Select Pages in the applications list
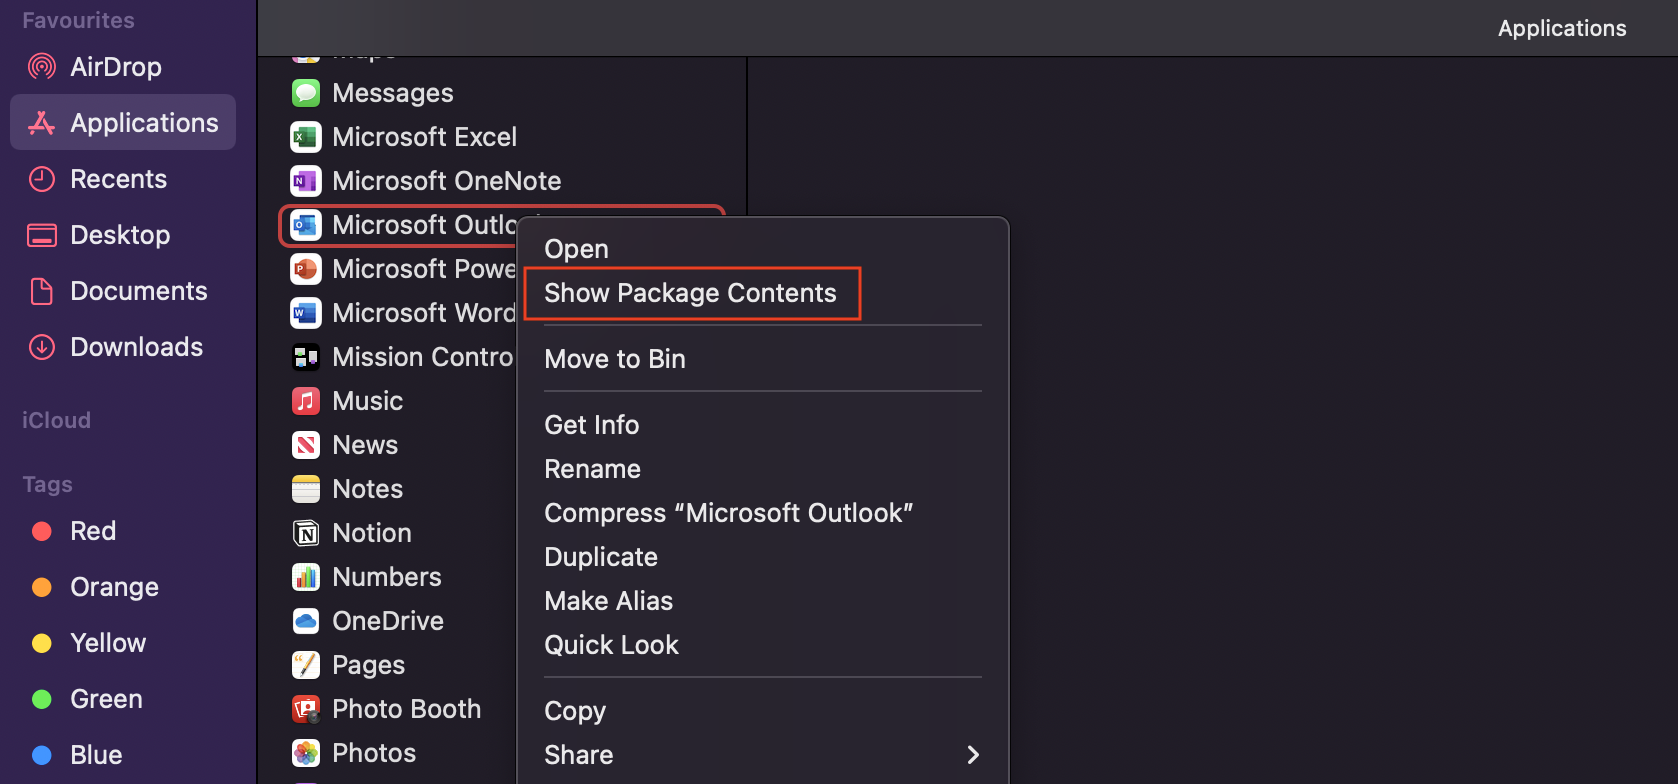Viewport: 1678px width, 784px height. 368,665
